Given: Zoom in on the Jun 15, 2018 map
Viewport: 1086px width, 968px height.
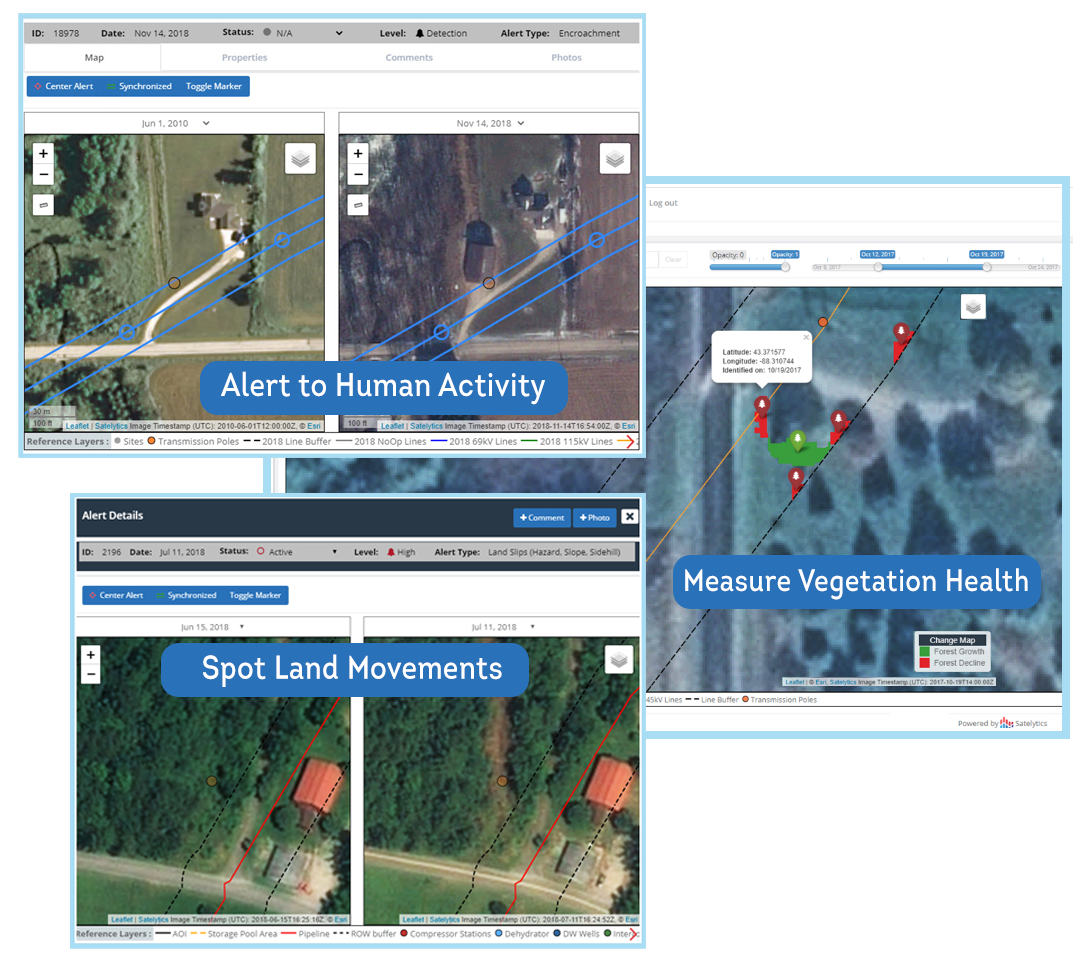Looking at the screenshot, I should pos(91,655).
